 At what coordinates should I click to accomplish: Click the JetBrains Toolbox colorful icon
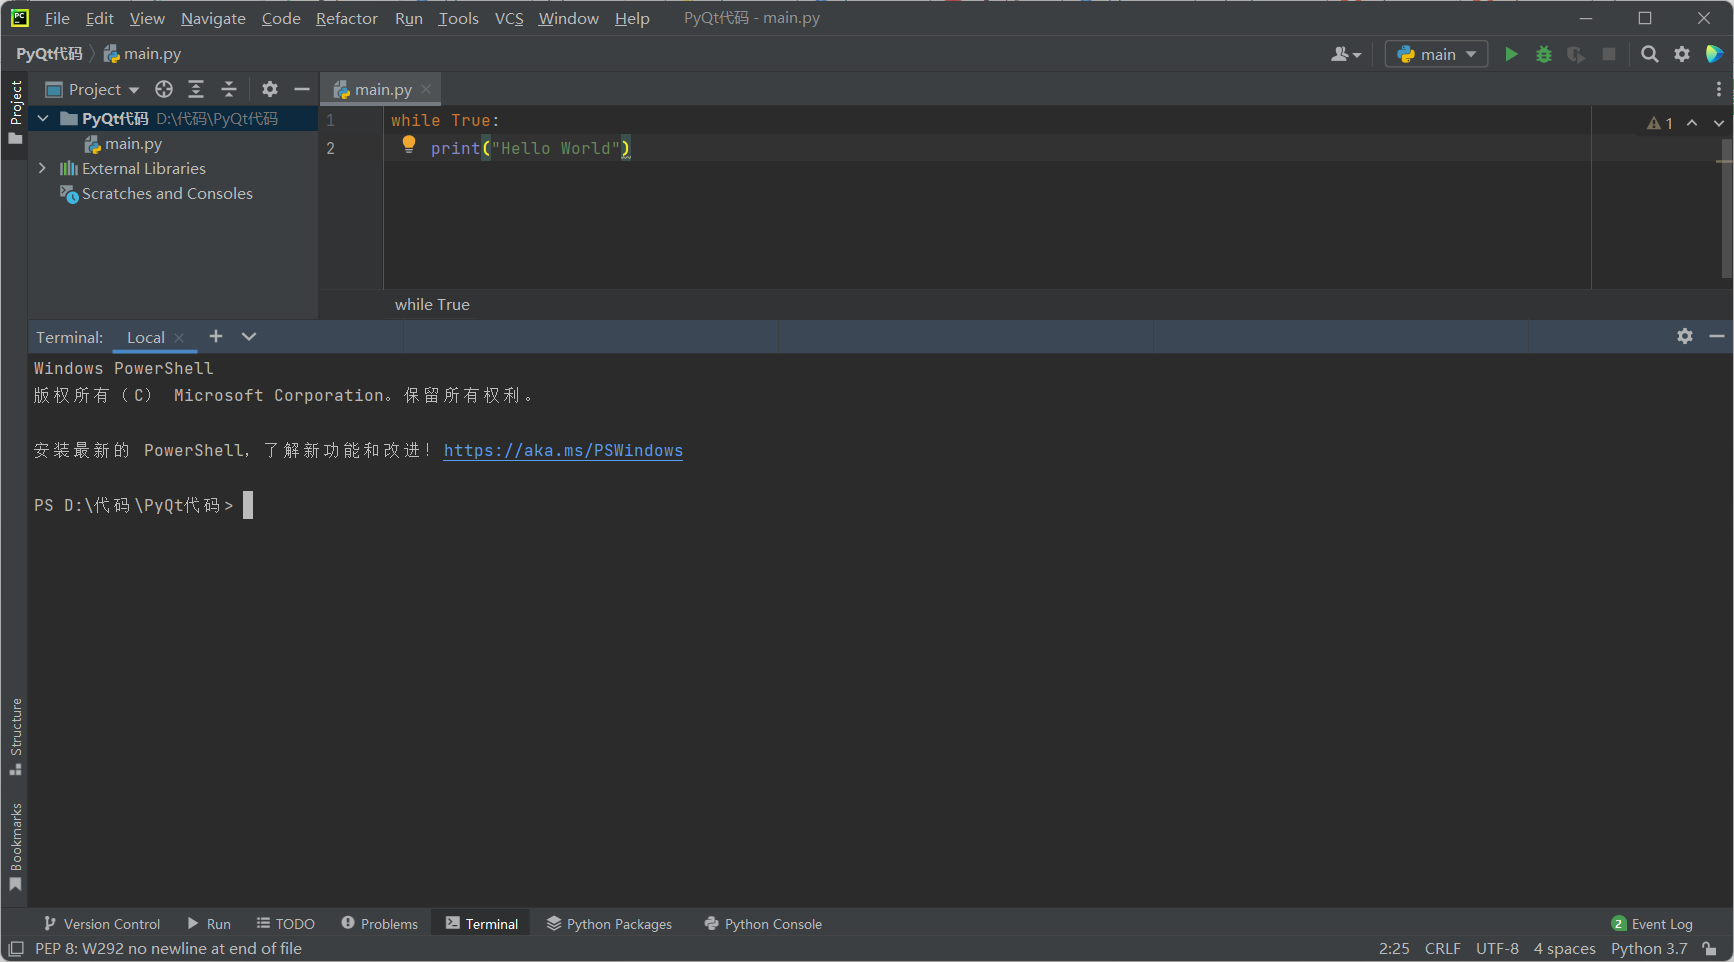[x=1714, y=54]
